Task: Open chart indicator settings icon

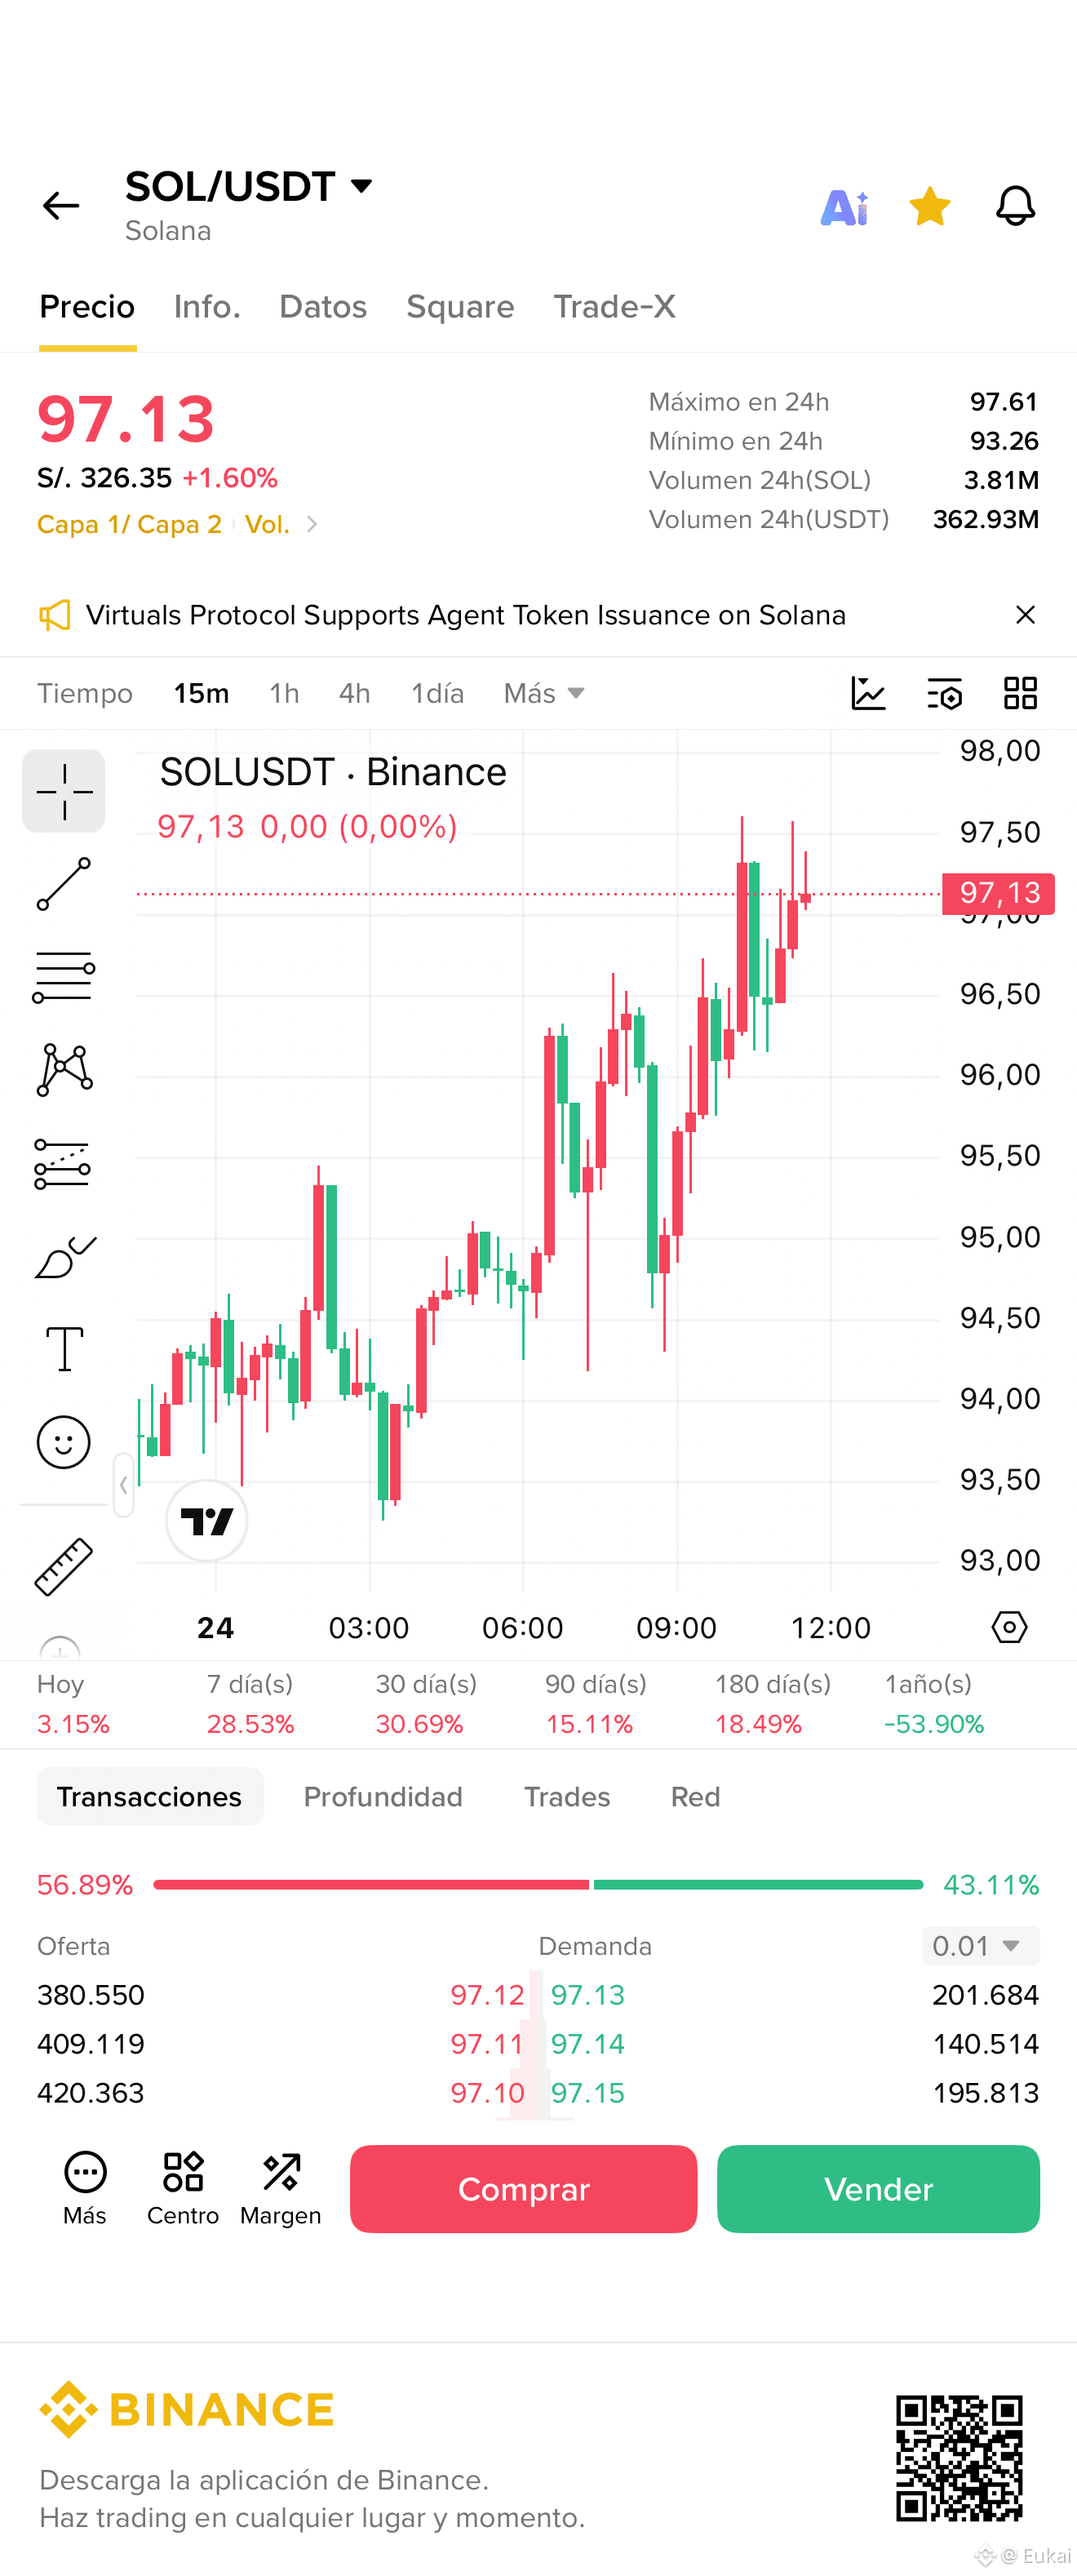Action: [x=944, y=693]
